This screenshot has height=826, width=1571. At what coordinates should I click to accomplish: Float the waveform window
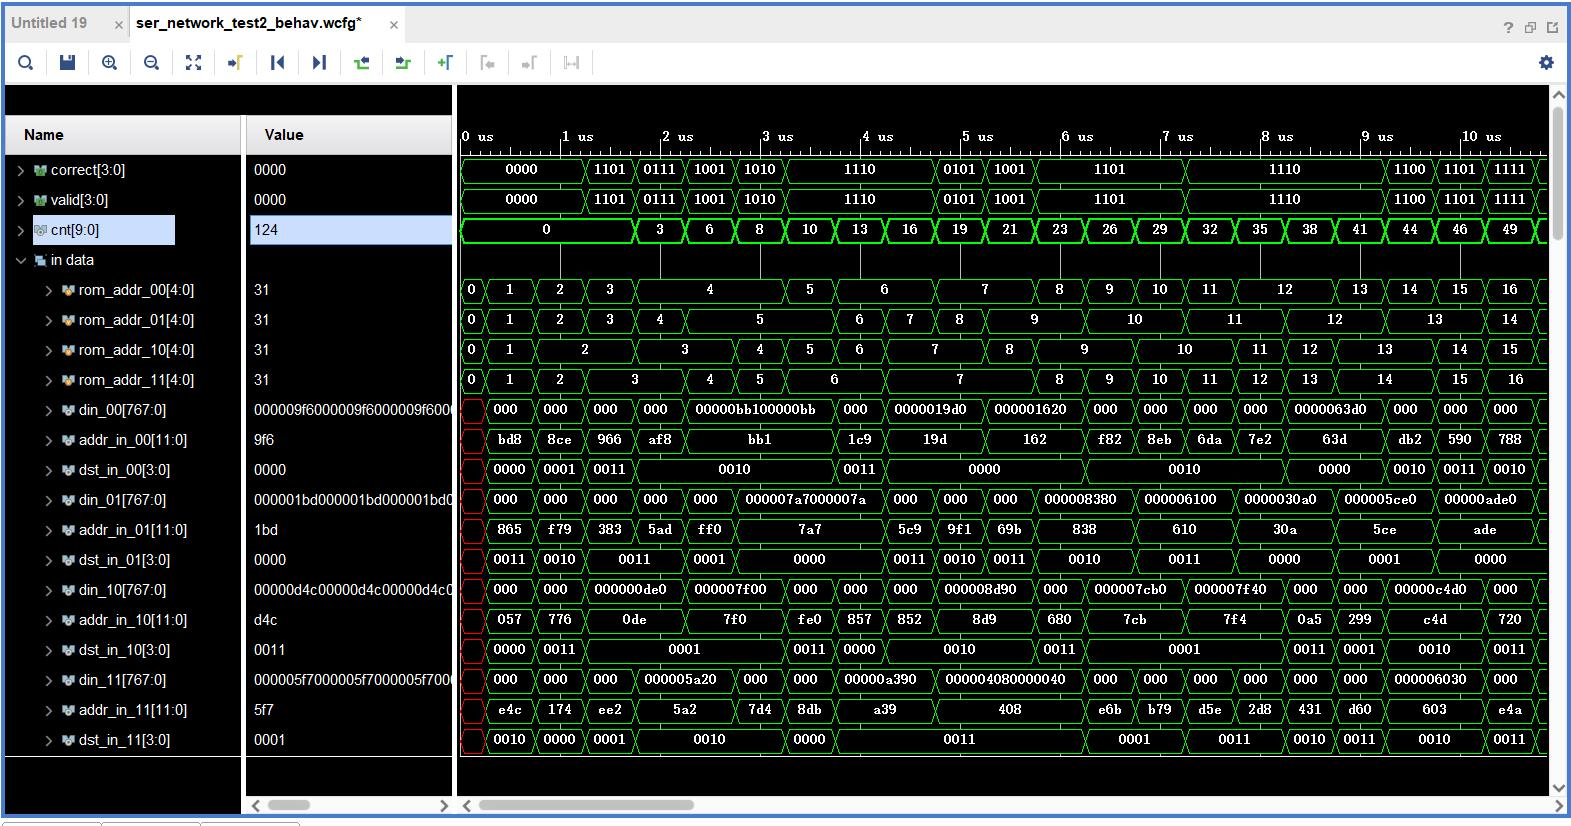coord(1530,27)
